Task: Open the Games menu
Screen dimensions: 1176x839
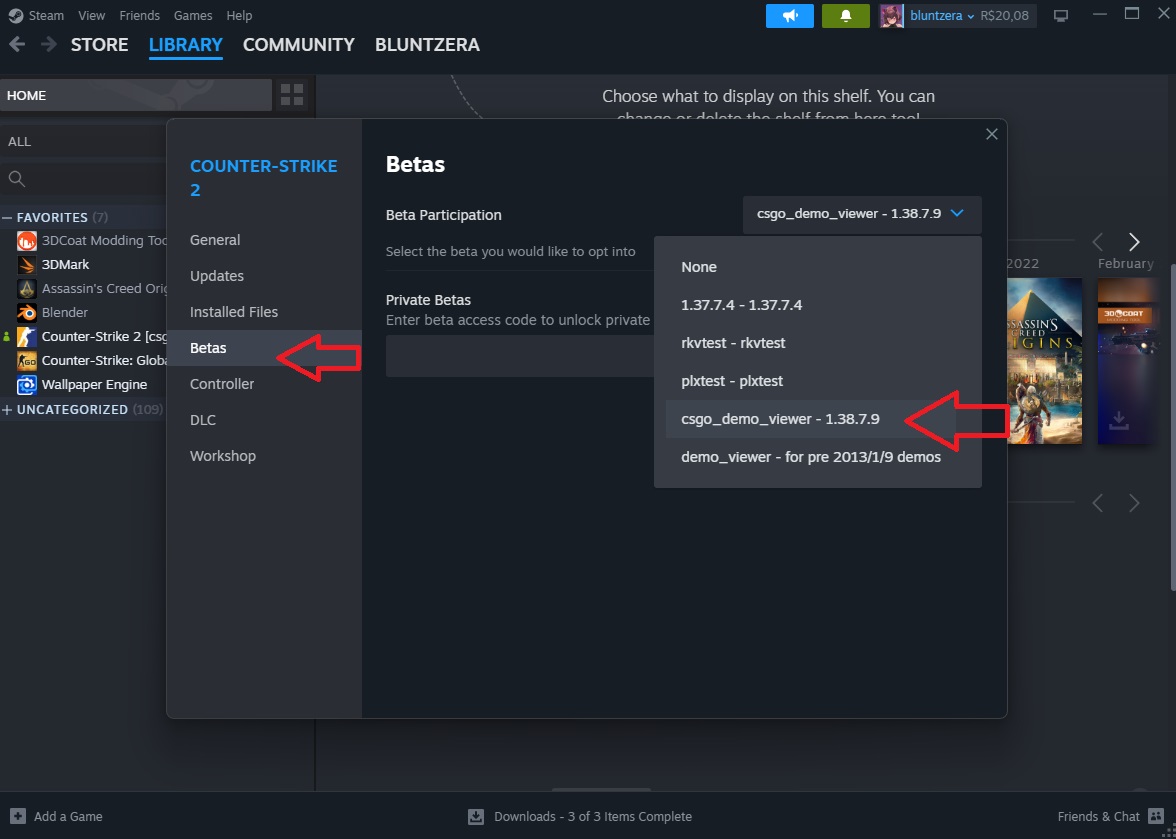Action: pos(193,15)
